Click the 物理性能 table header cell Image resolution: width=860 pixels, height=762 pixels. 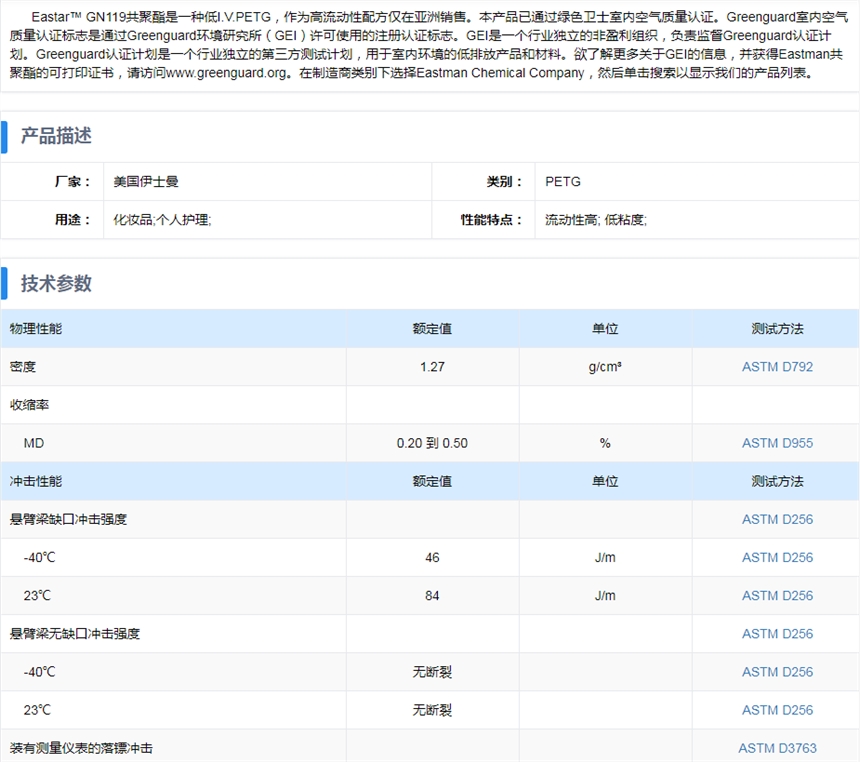[36, 329]
